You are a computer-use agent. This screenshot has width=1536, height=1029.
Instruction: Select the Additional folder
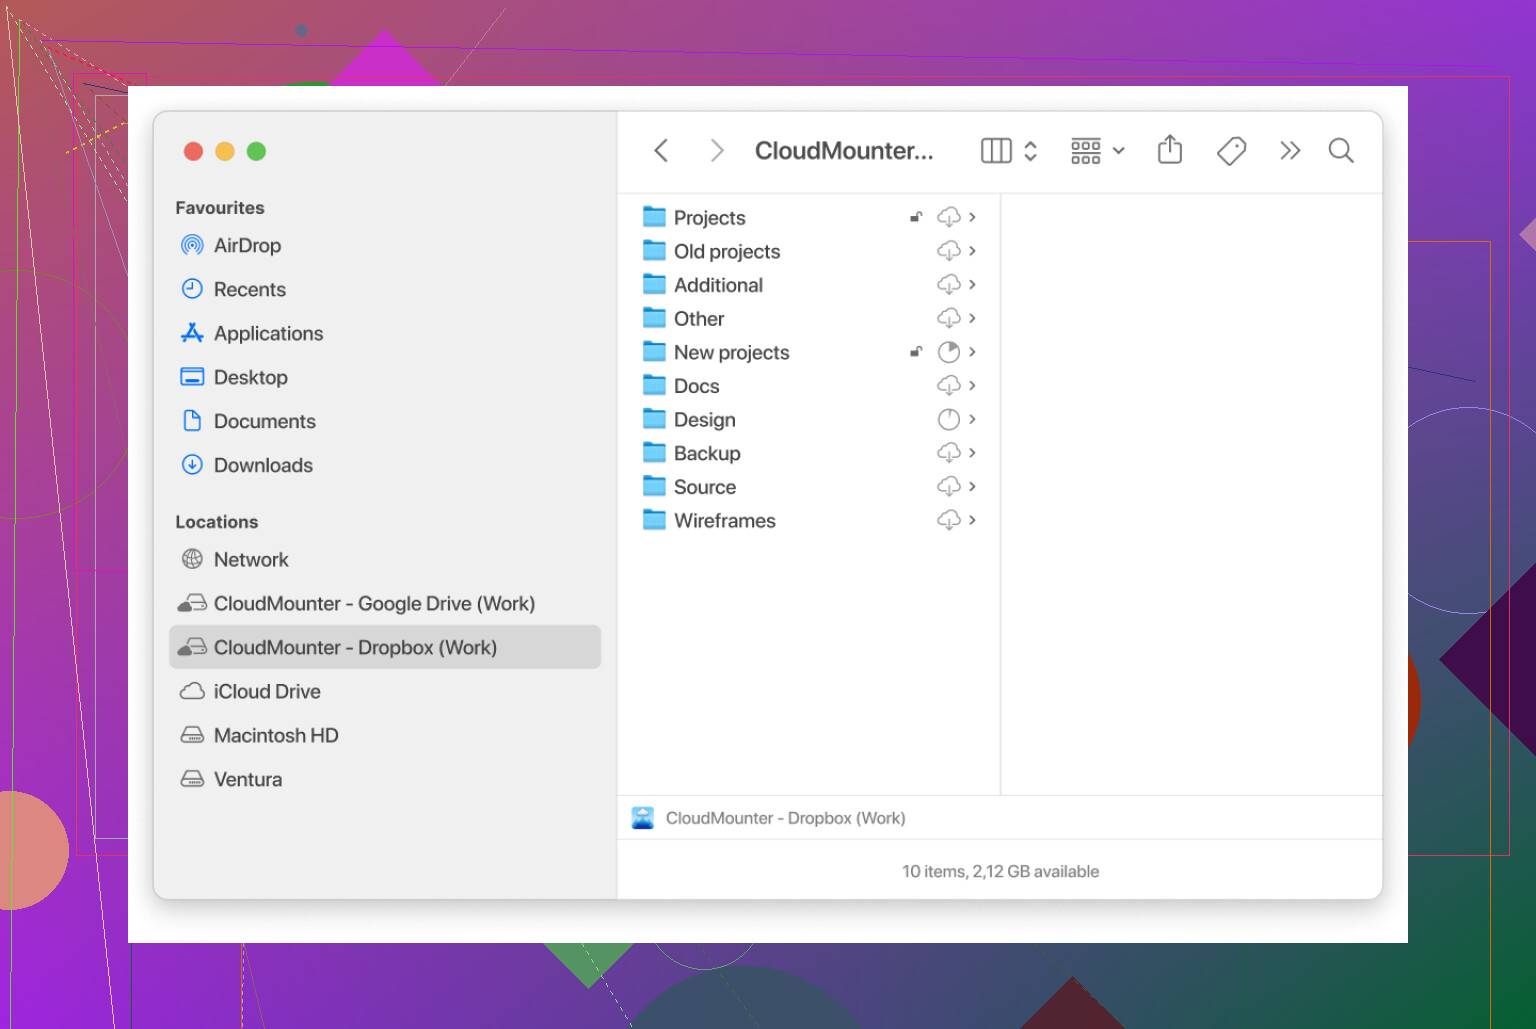[808, 285]
